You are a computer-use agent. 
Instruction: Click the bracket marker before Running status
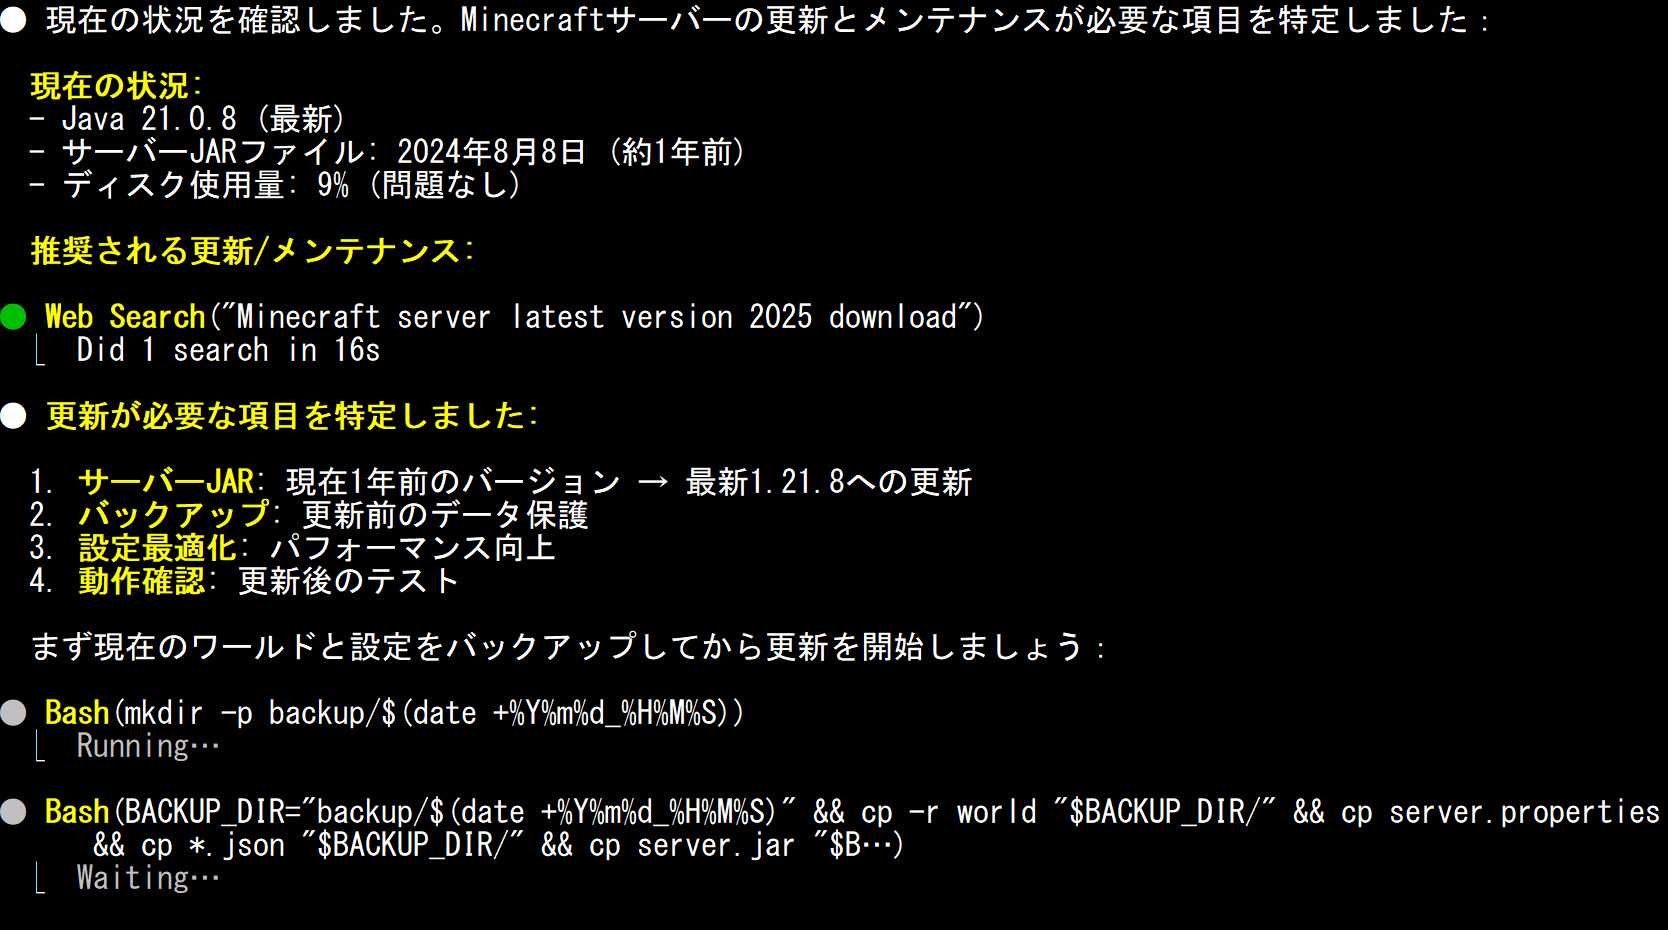(x=40, y=747)
